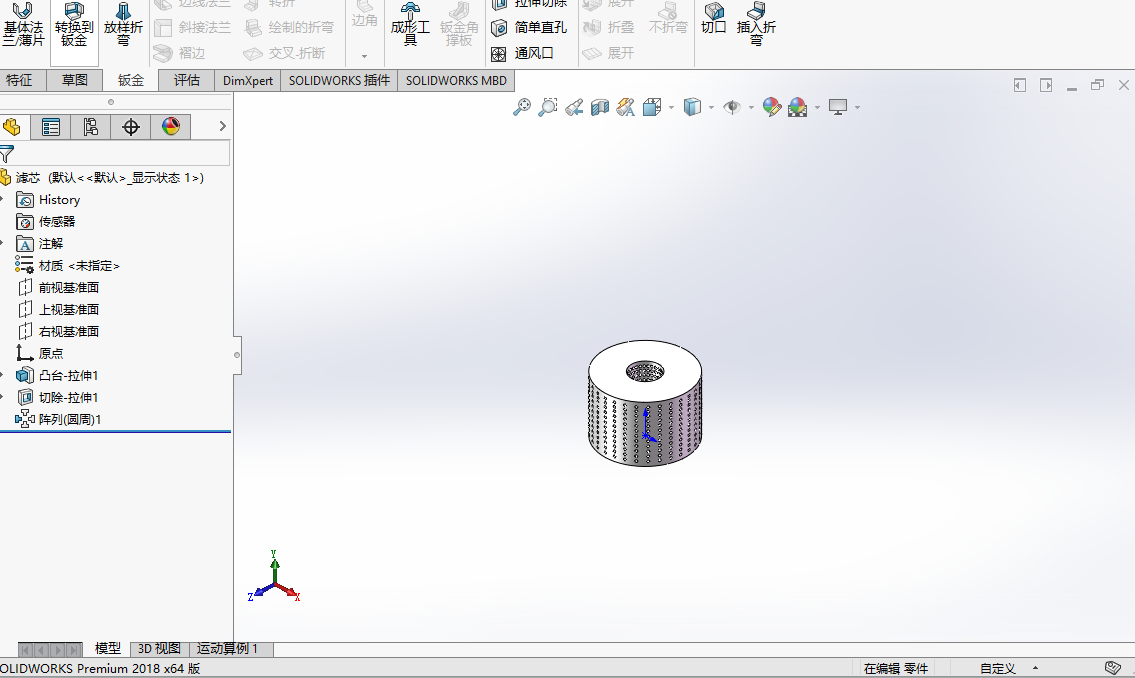Switch to DimXpert tab
The image size is (1135, 678).
[248, 80]
